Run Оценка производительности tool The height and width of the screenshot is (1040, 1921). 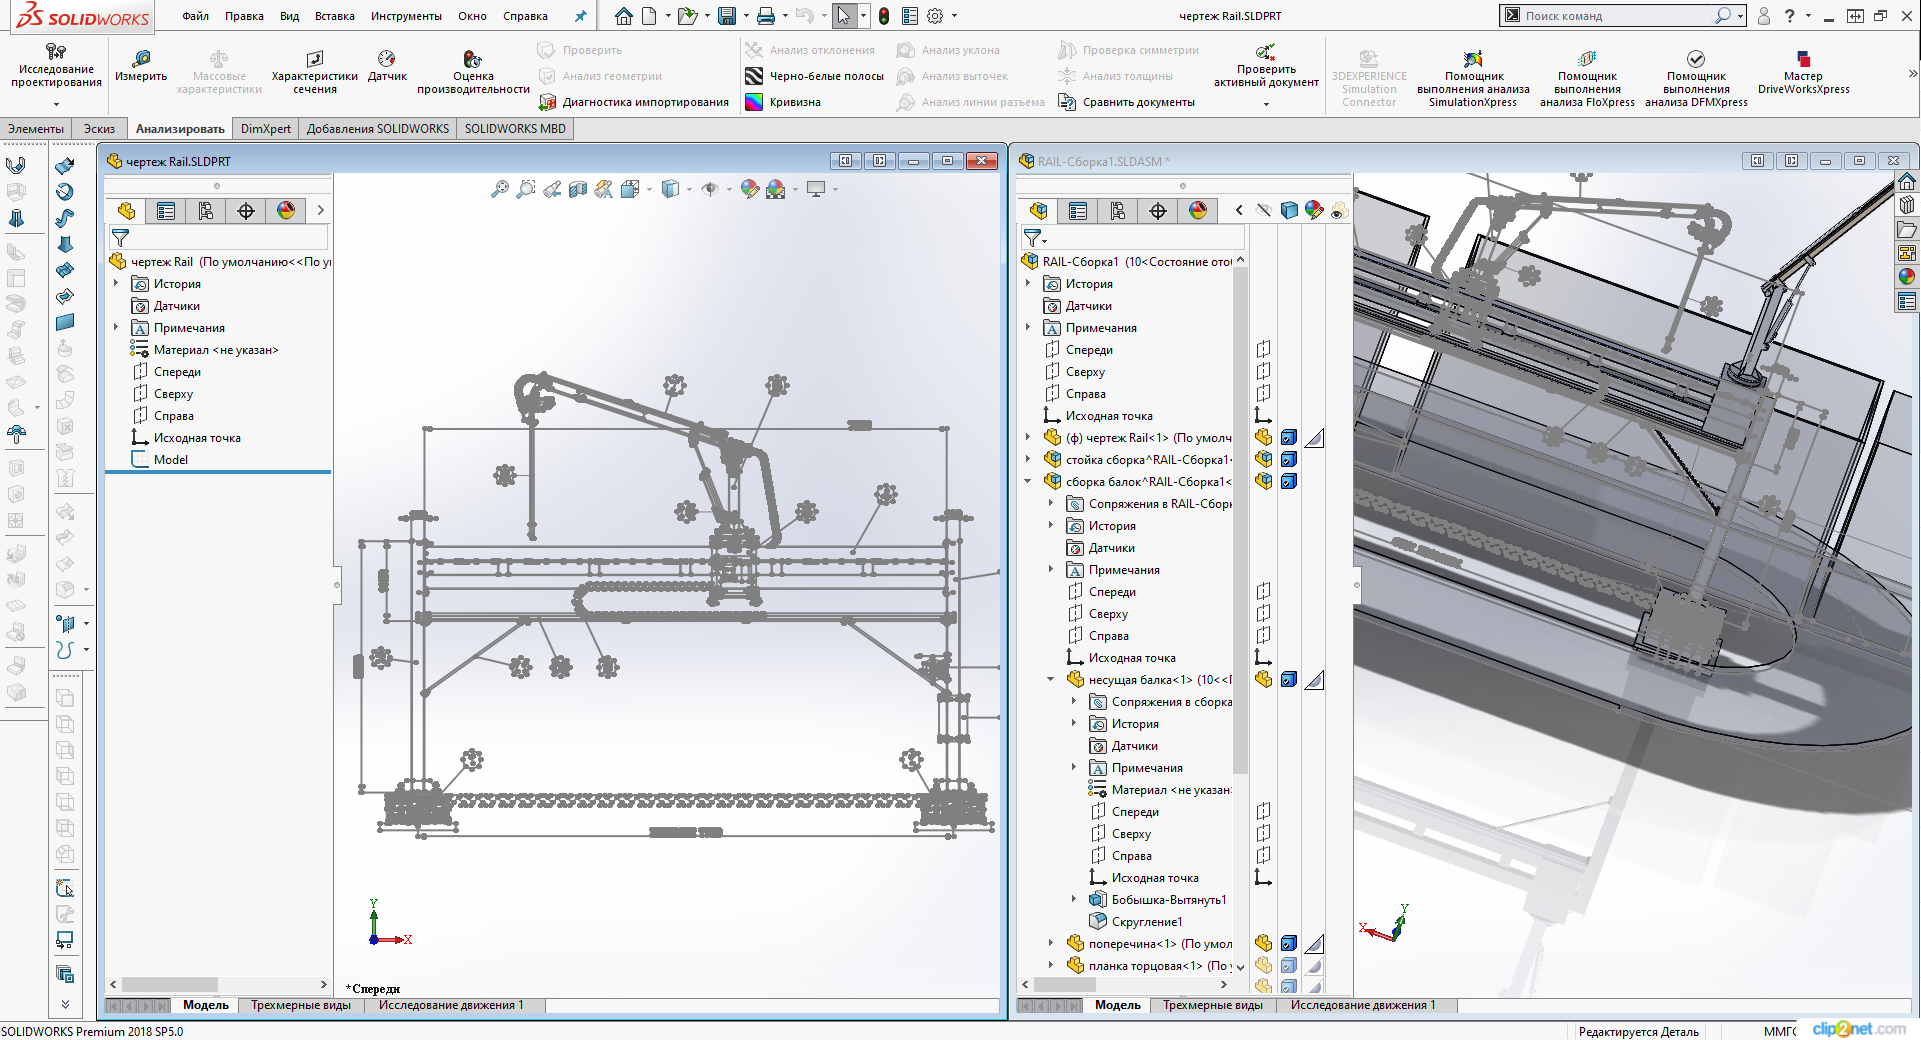pyautogui.click(x=472, y=59)
